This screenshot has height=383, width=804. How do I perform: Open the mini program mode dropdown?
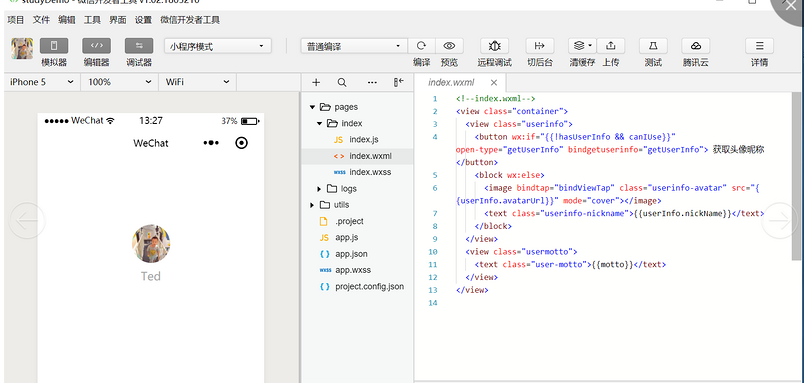tap(218, 46)
